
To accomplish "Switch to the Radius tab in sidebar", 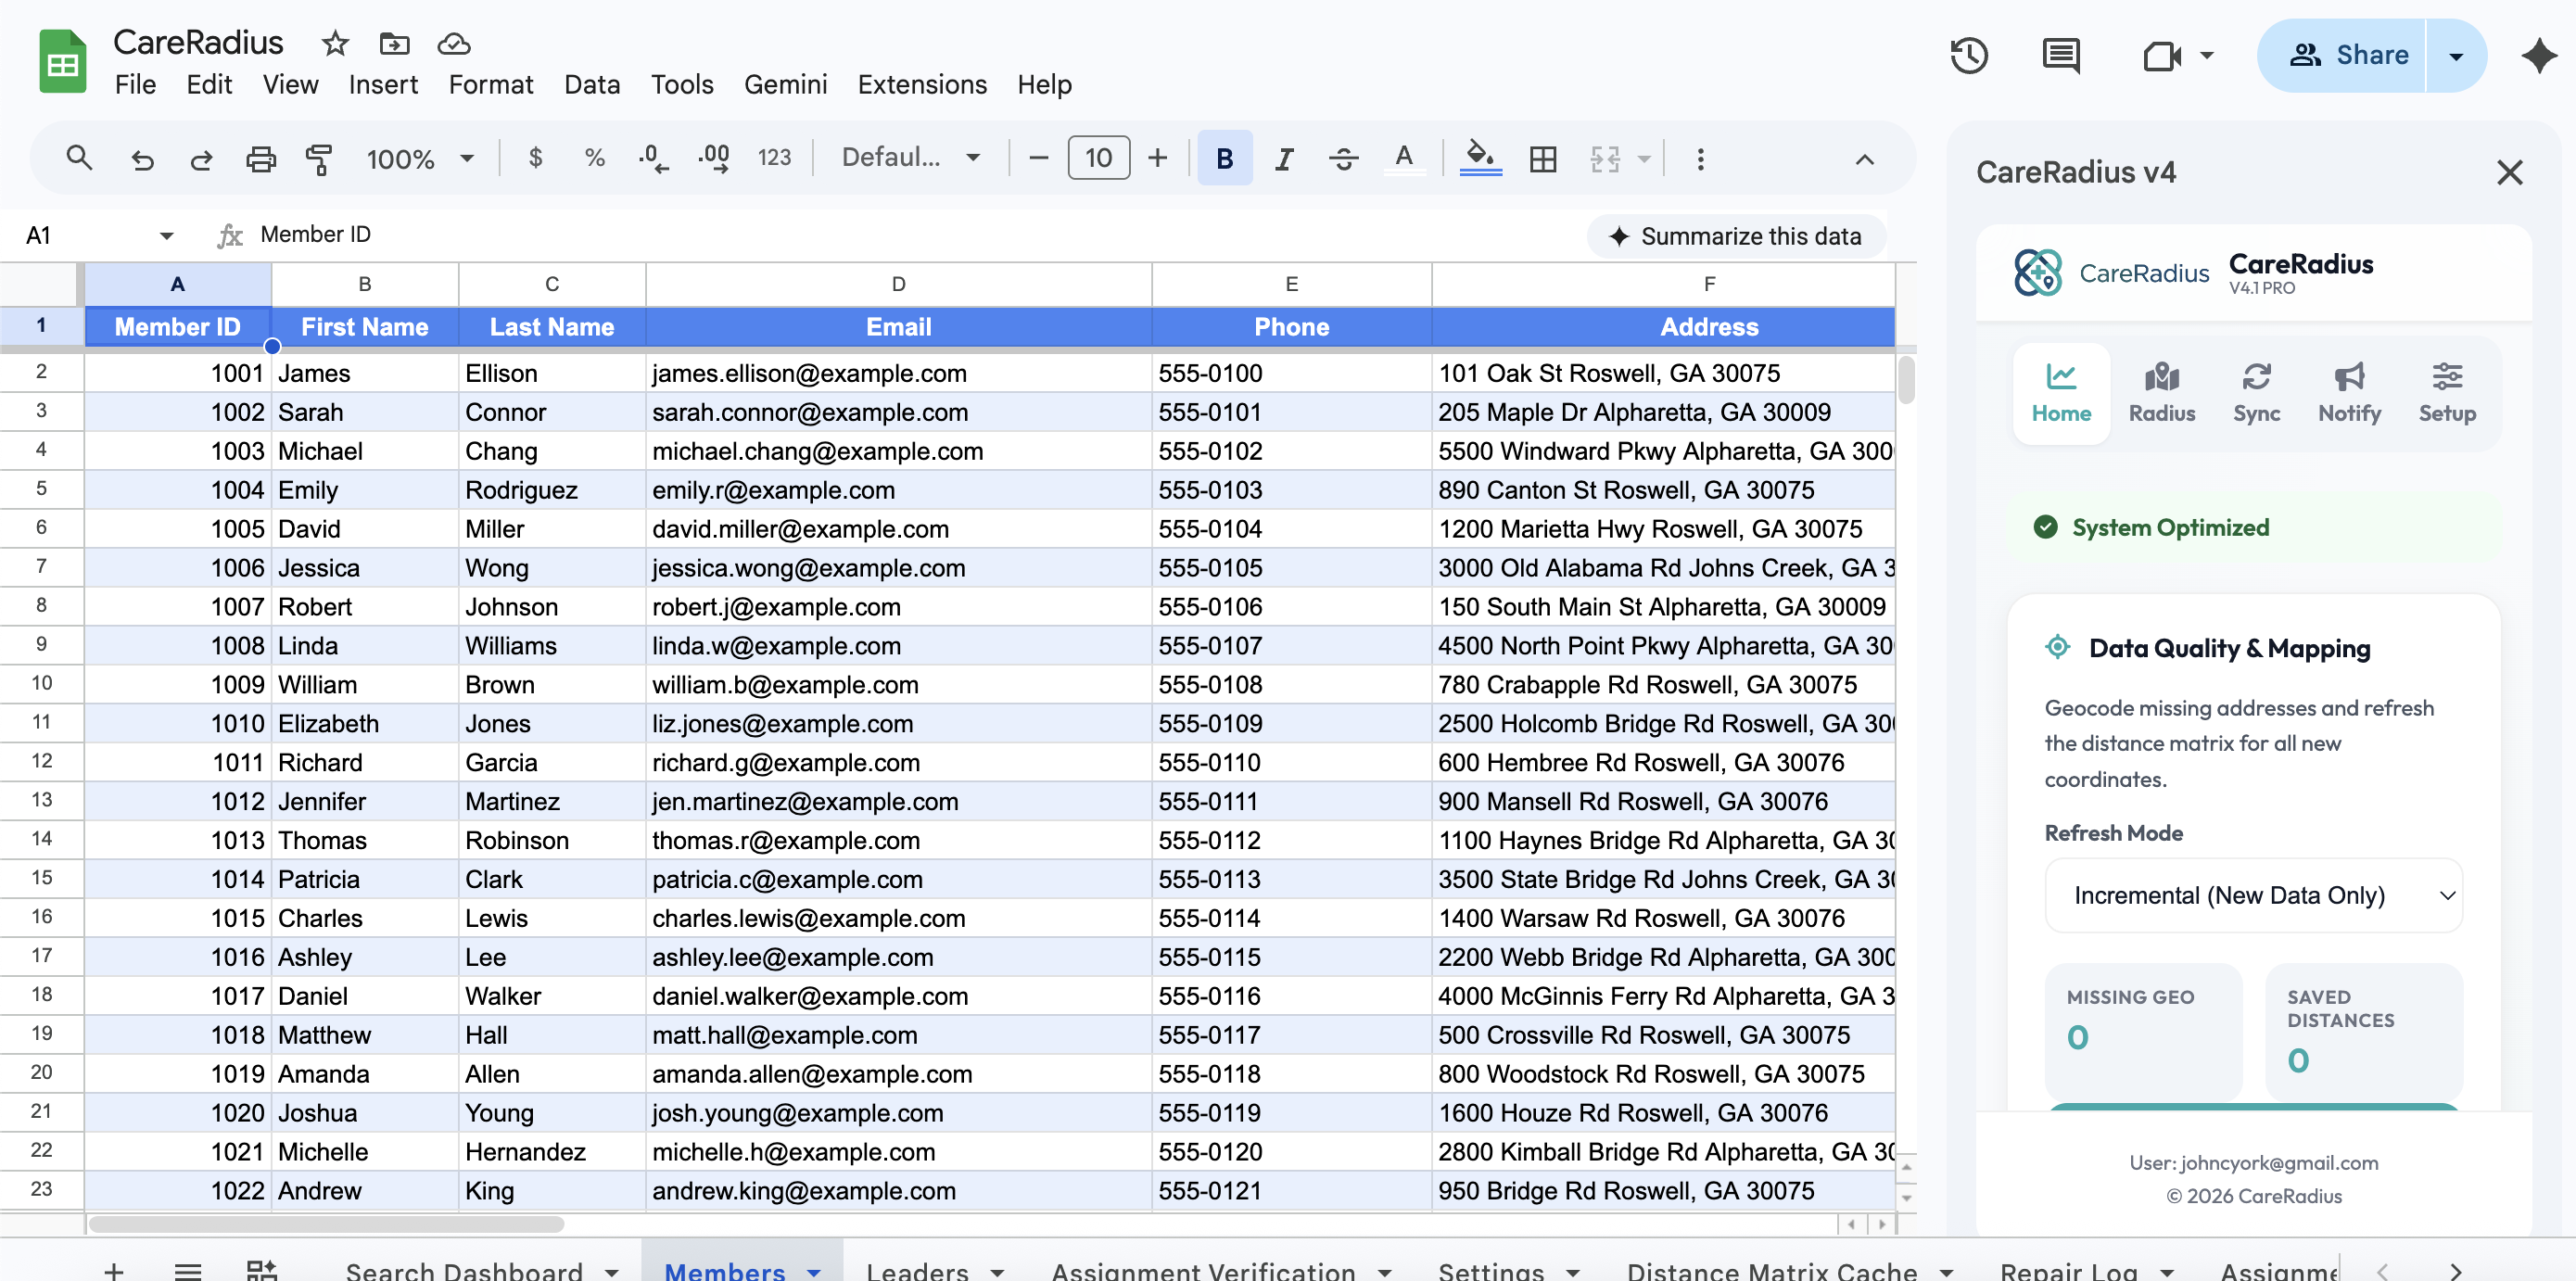I will pyautogui.click(x=2161, y=392).
